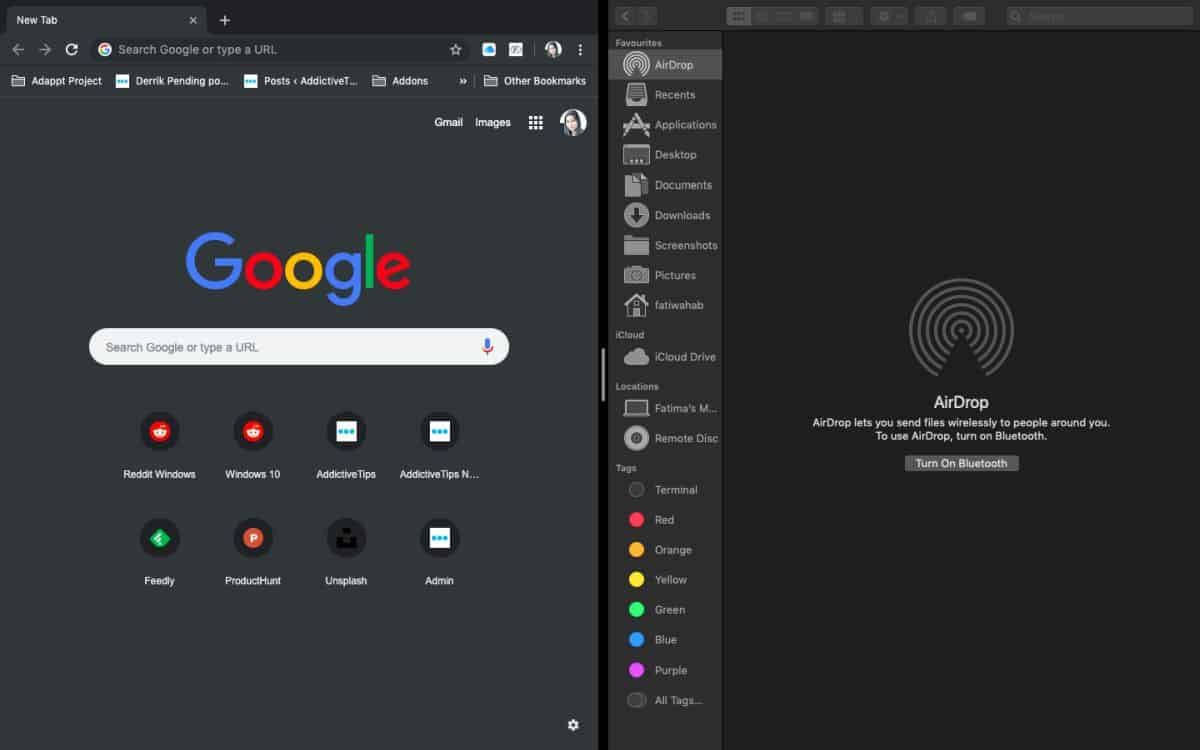
Task: Click Finder edit tags toolbar button
Action: coord(969,15)
